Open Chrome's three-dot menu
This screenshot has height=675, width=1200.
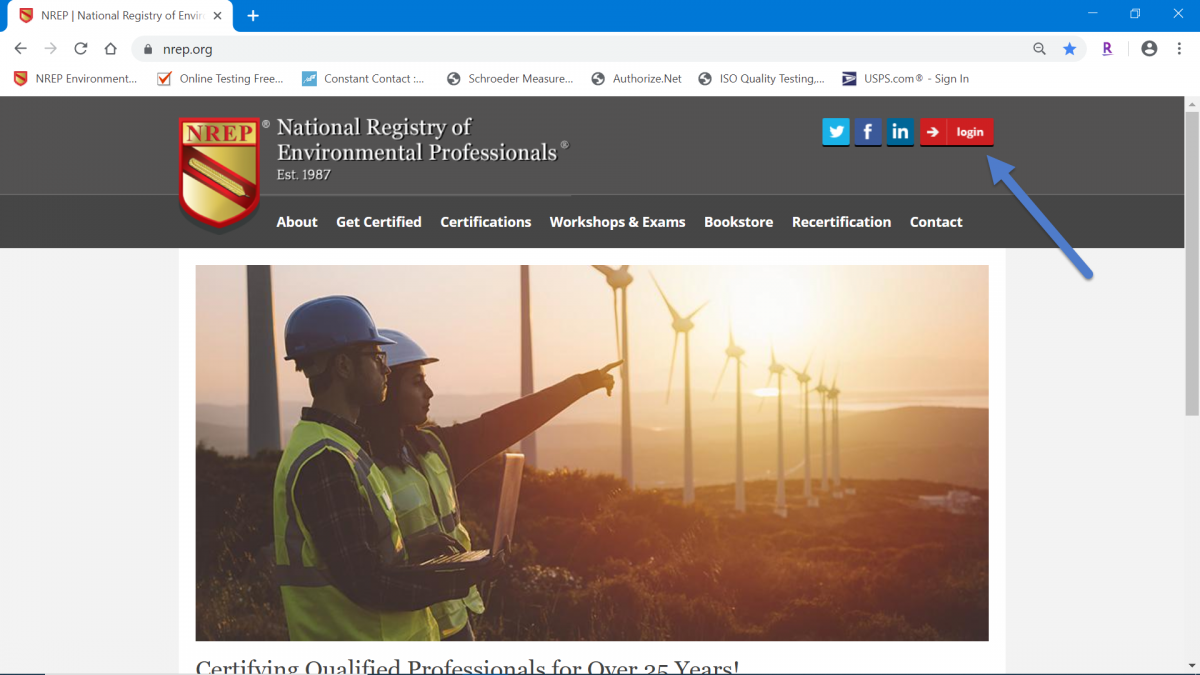click(x=1181, y=48)
